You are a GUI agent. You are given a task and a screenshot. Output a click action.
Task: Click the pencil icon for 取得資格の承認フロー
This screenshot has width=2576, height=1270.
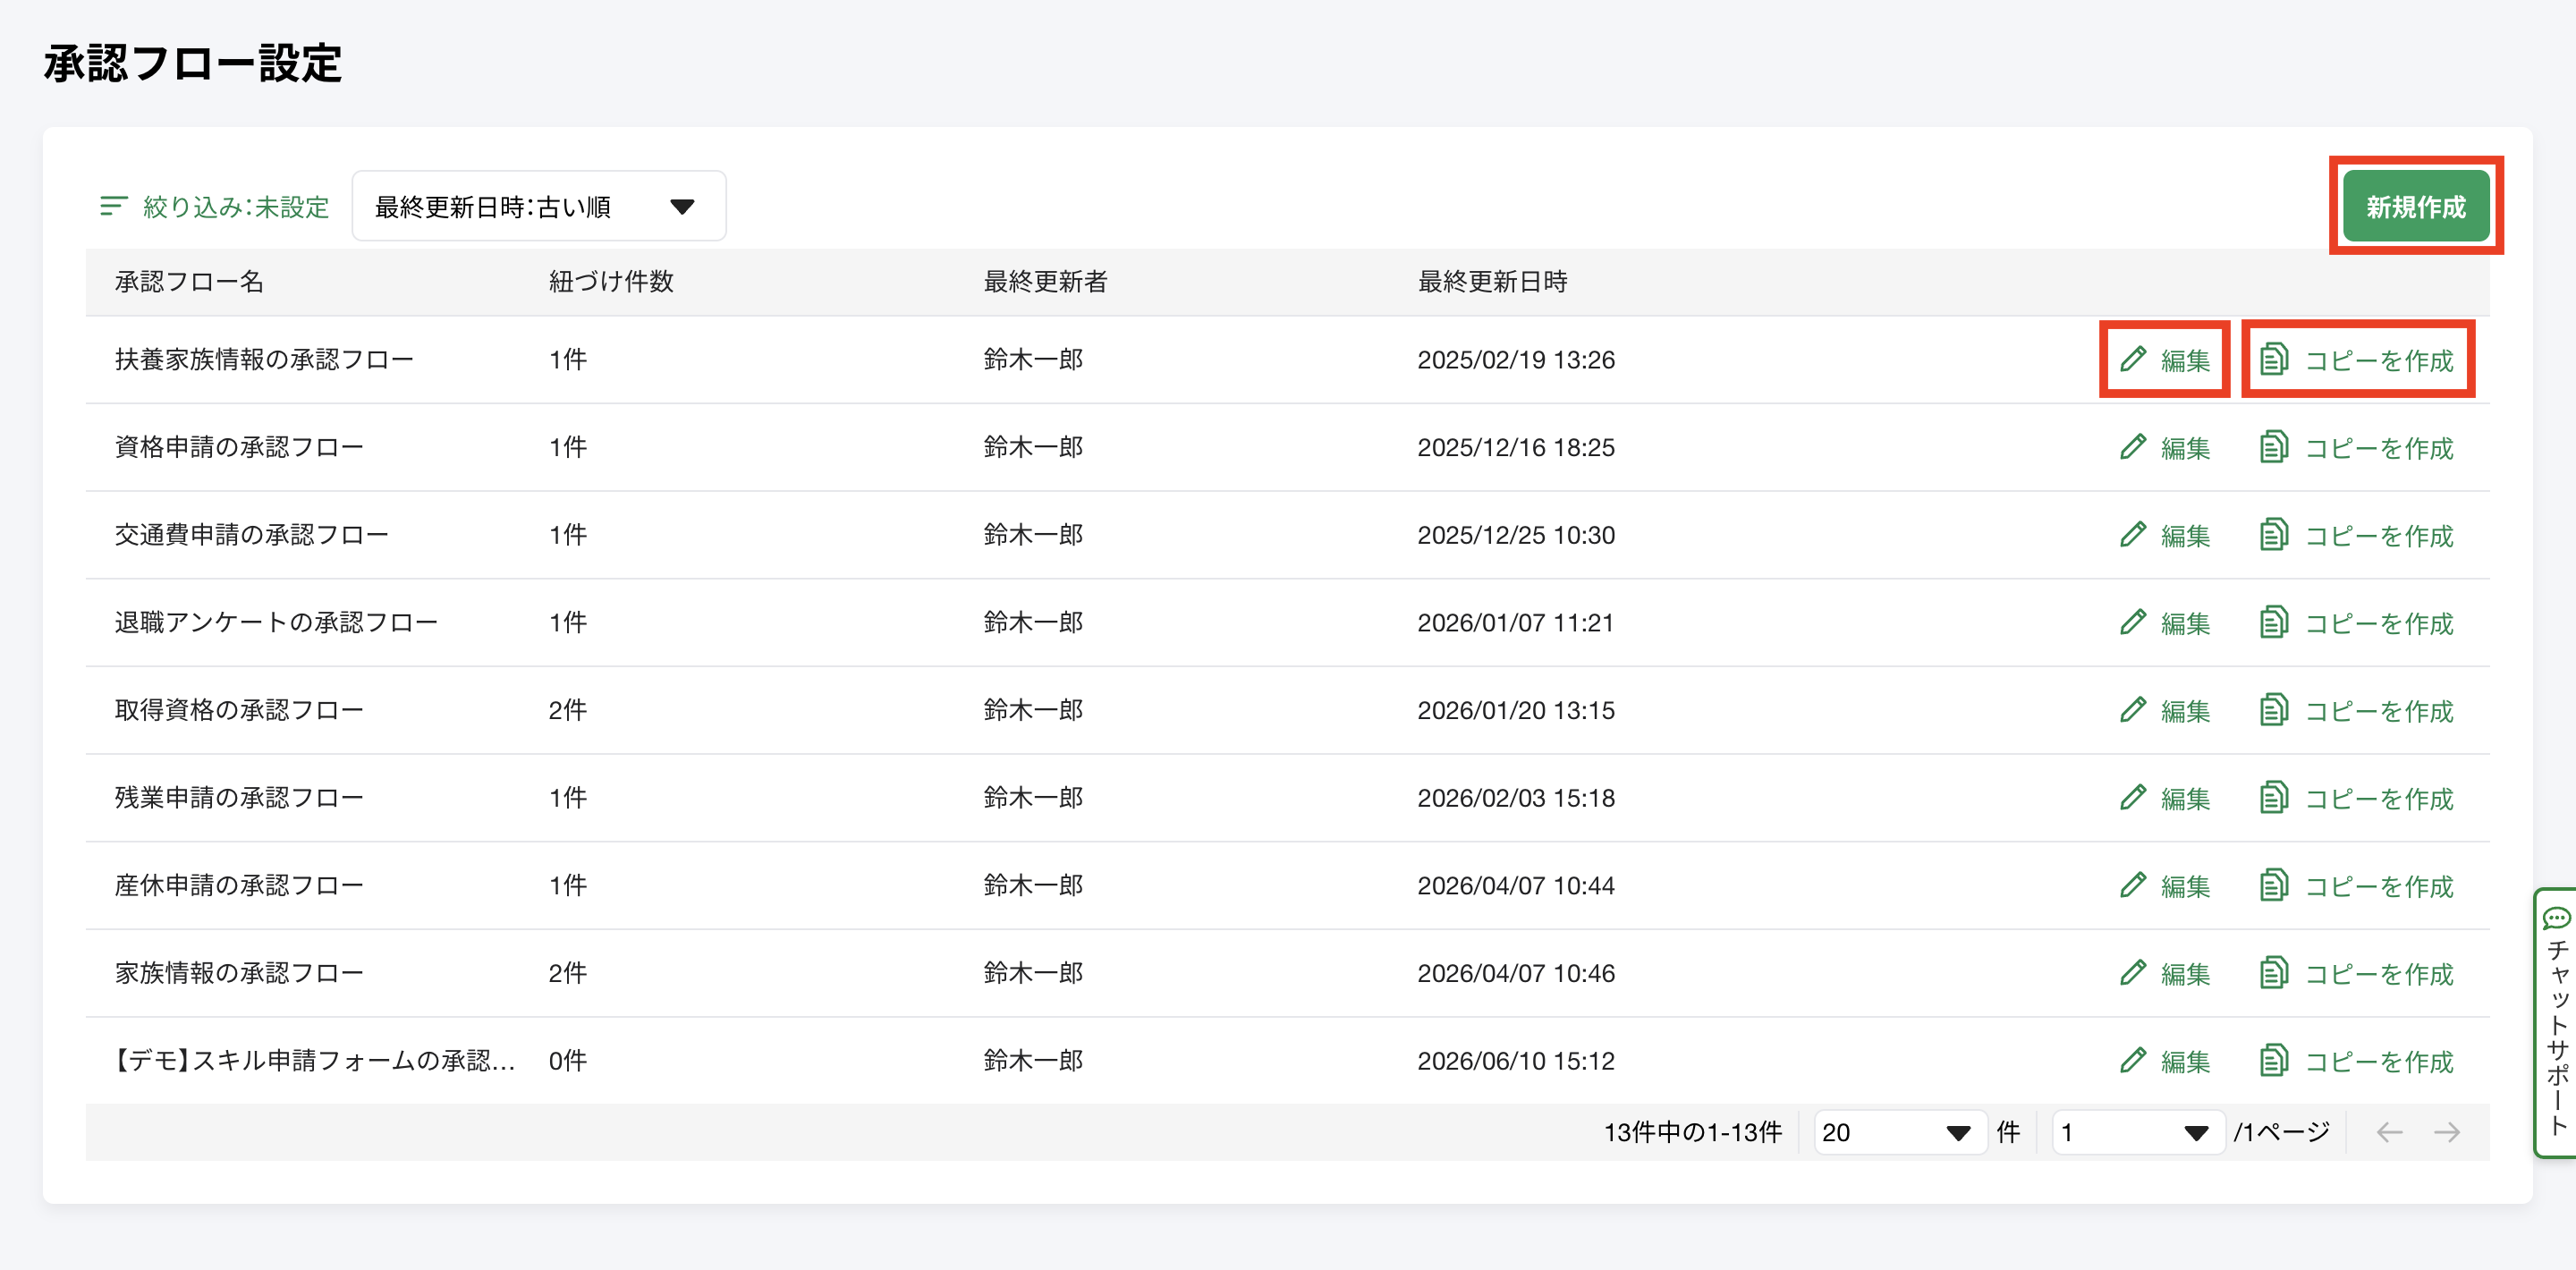coord(2133,710)
